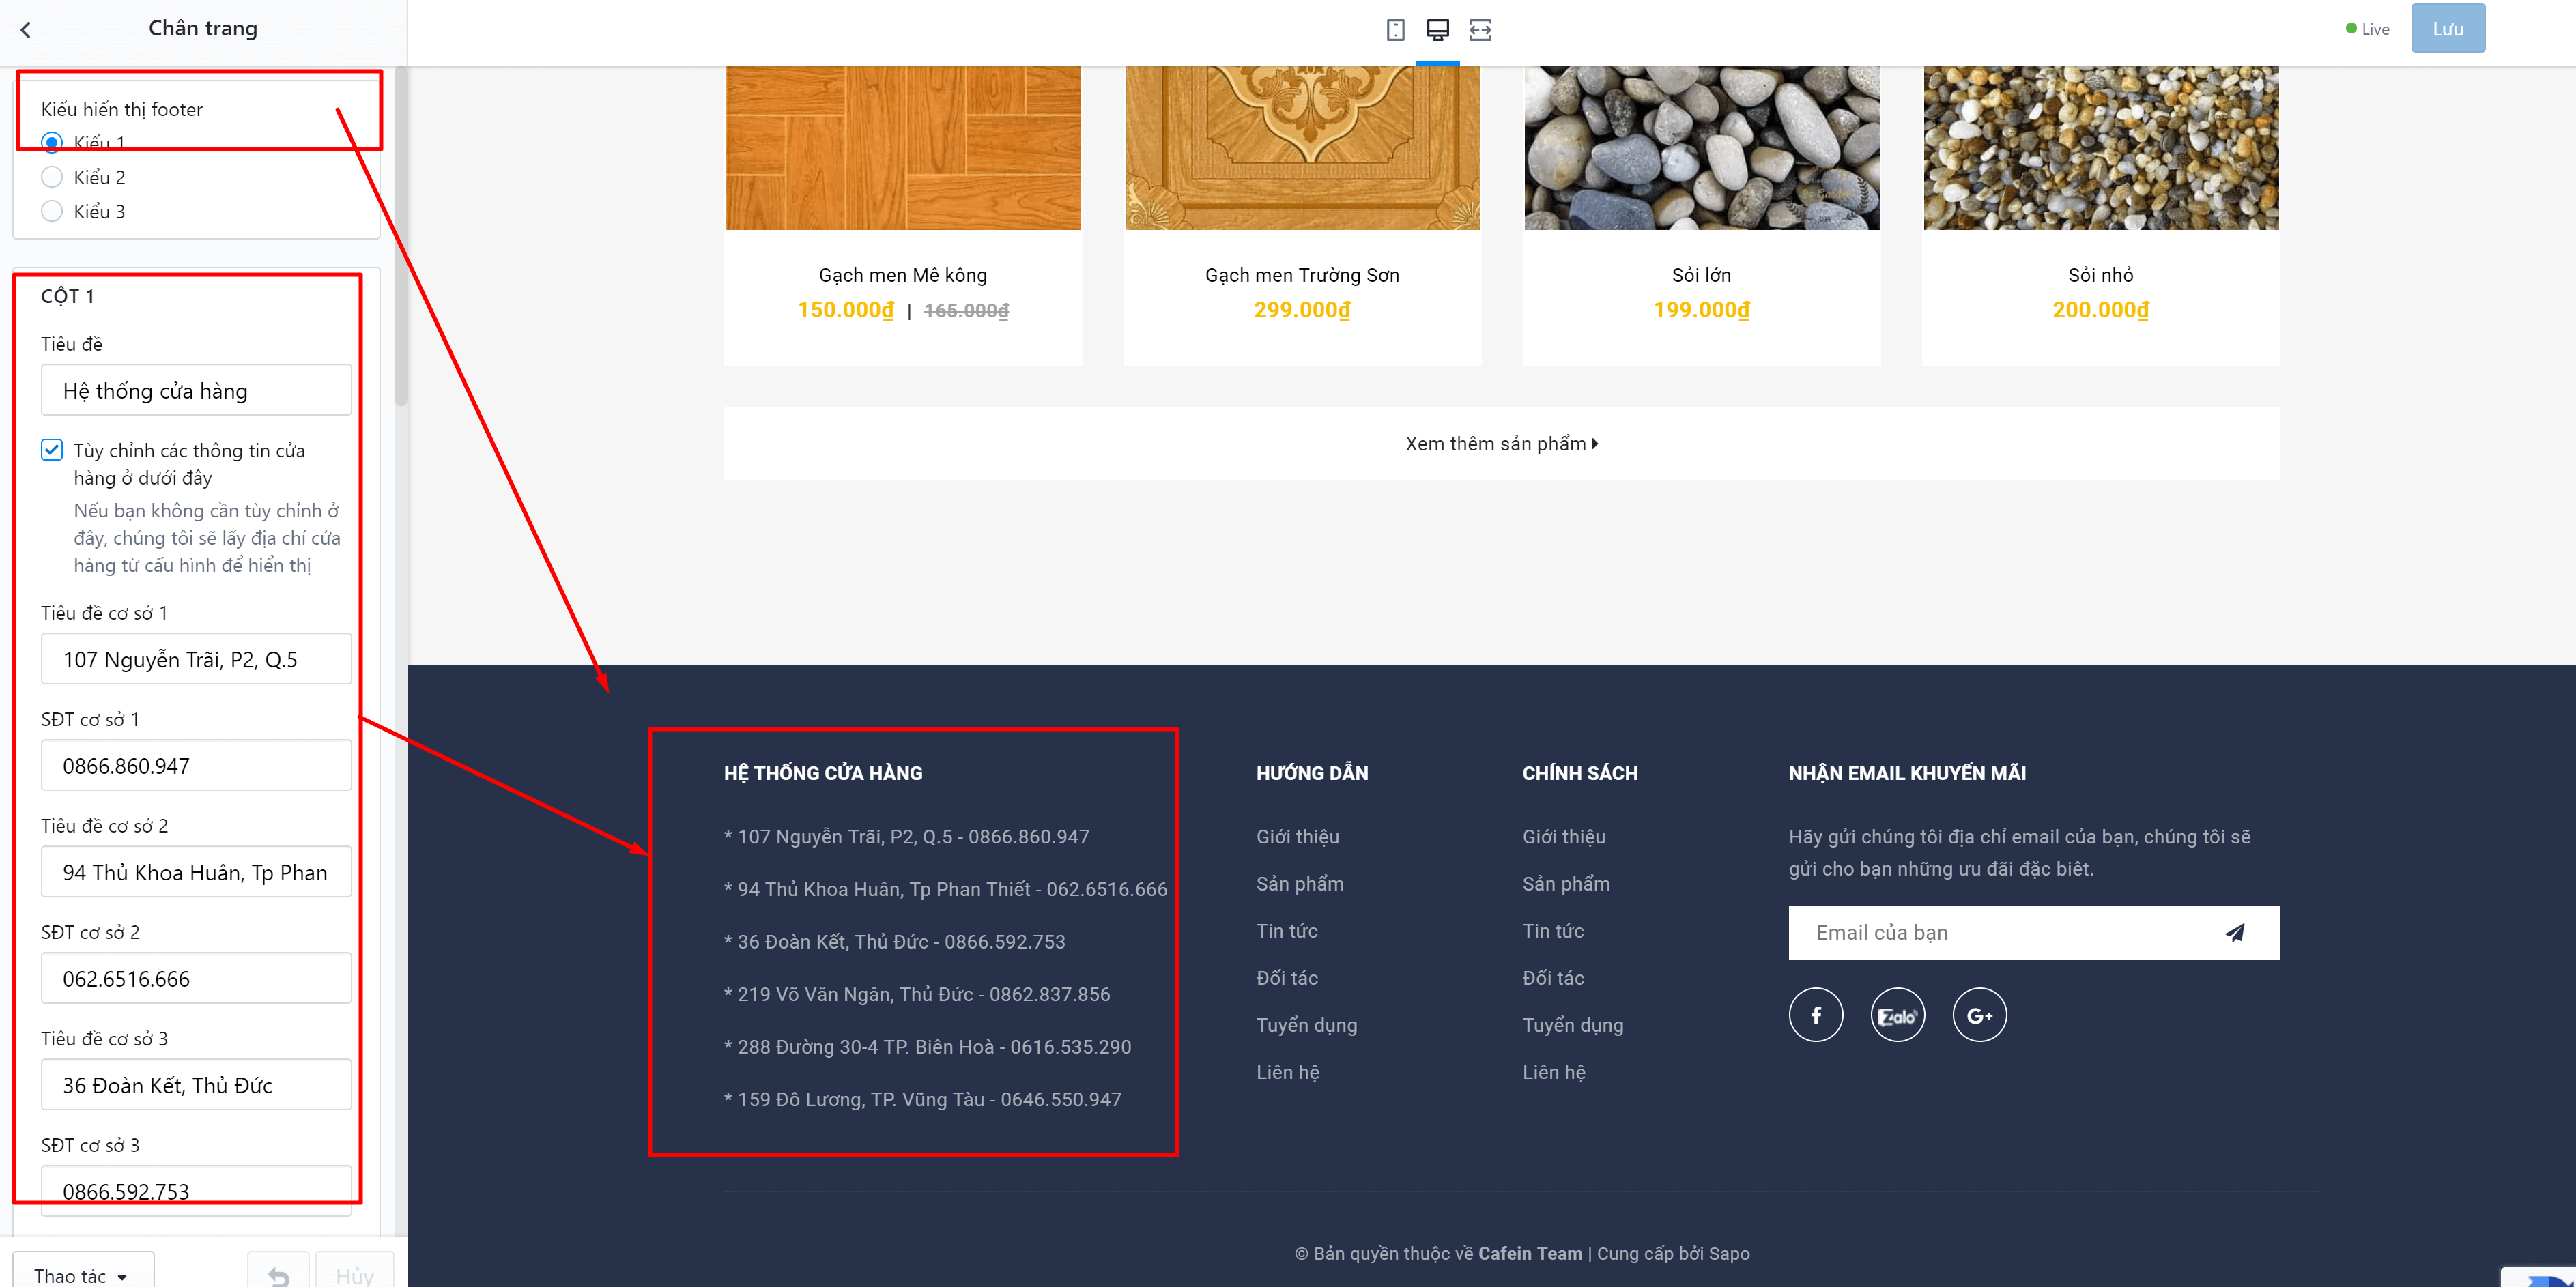This screenshot has width=2576, height=1287.
Task: Expand Xem thêm sản phẩm link
Action: click(x=1501, y=444)
